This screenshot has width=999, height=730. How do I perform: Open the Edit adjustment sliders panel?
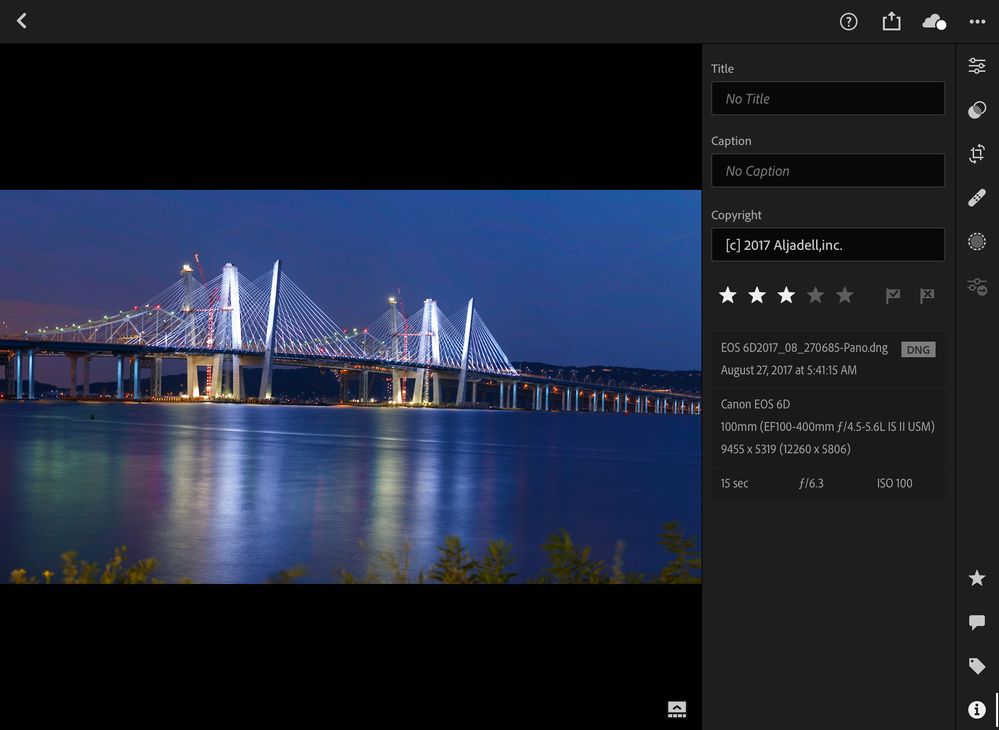[x=977, y=66]
